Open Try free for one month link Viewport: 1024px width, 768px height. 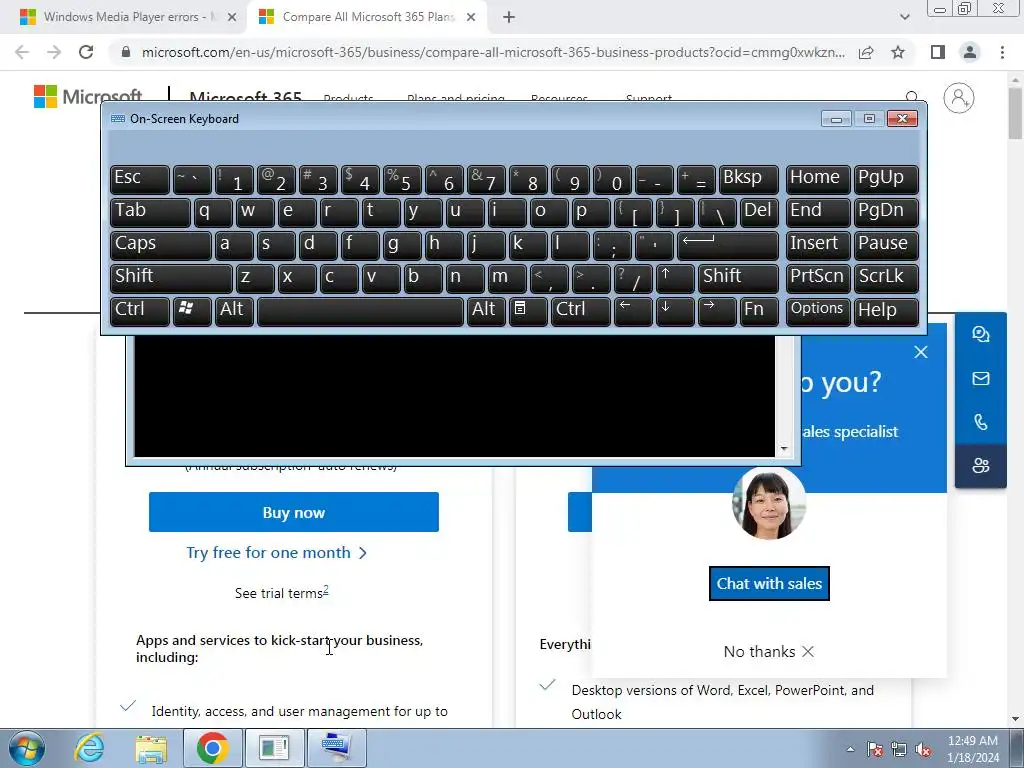(277, 553)
